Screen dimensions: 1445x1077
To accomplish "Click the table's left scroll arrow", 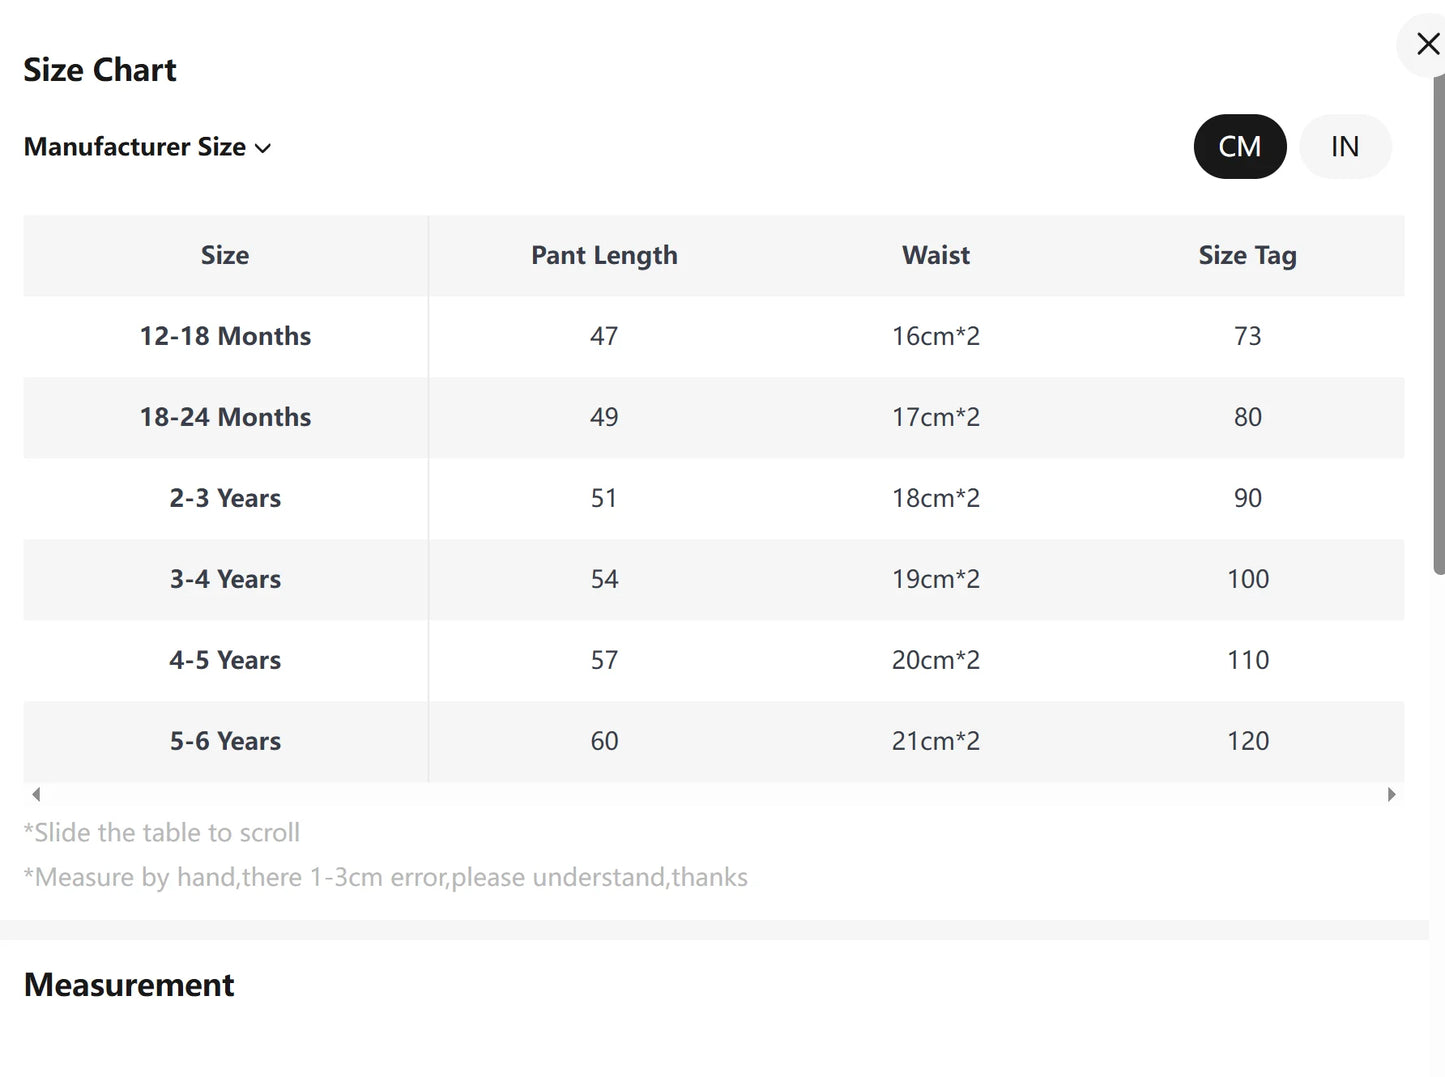I will (x=36, y=794).
